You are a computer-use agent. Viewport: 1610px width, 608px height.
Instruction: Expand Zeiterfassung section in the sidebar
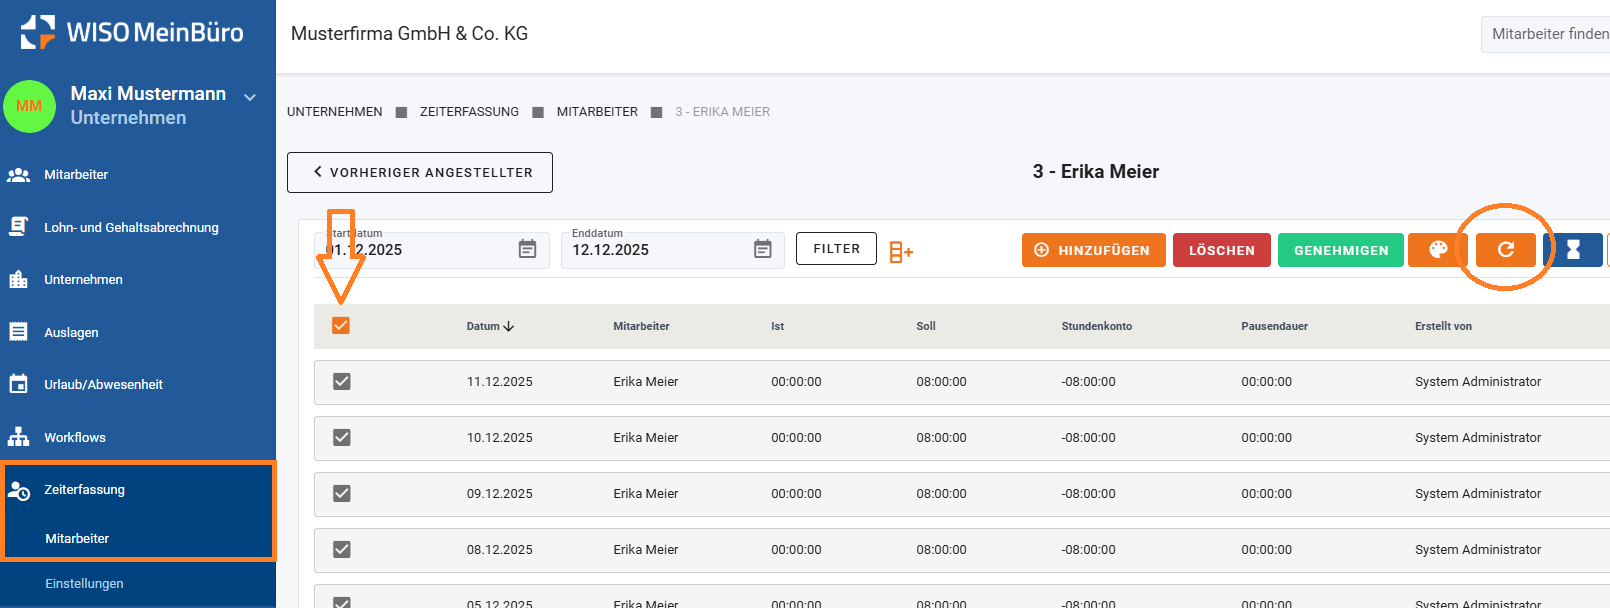[84, 490]
